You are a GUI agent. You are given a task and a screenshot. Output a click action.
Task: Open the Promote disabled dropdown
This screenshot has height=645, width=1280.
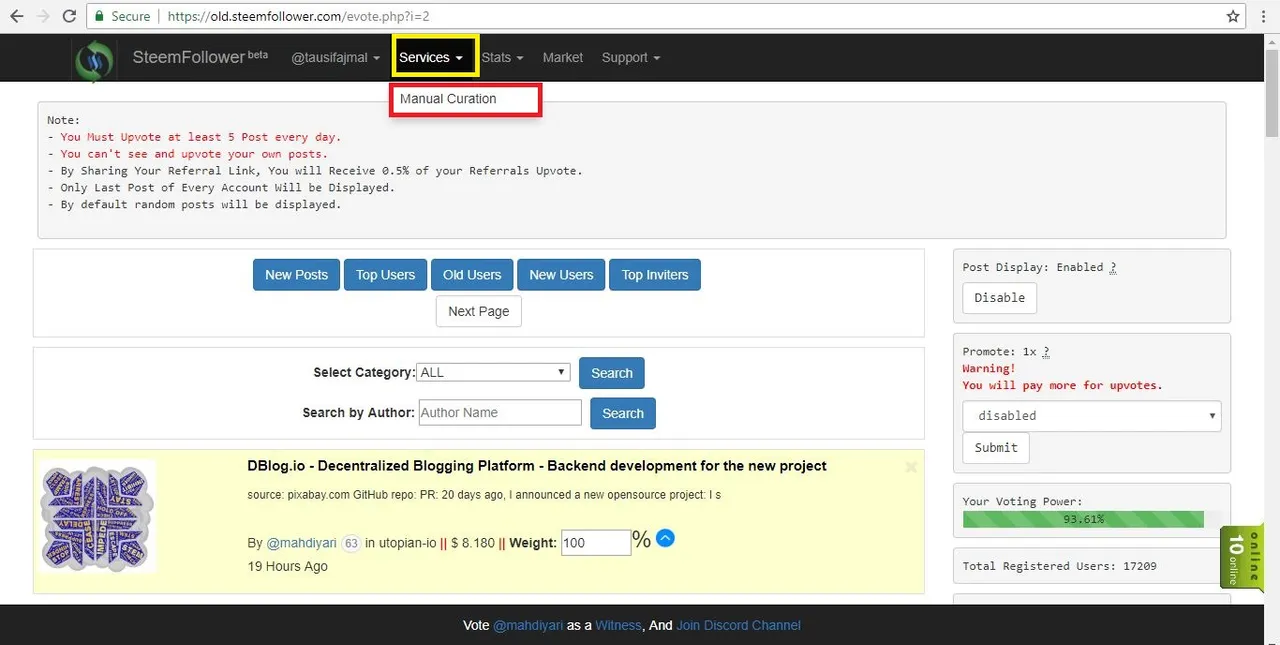[x=1092, y=415]
